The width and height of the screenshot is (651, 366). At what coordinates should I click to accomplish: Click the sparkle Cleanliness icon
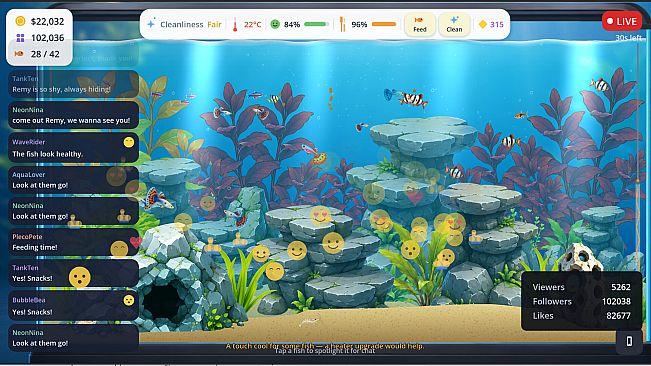pyautogui.click(x=151, y=24)
